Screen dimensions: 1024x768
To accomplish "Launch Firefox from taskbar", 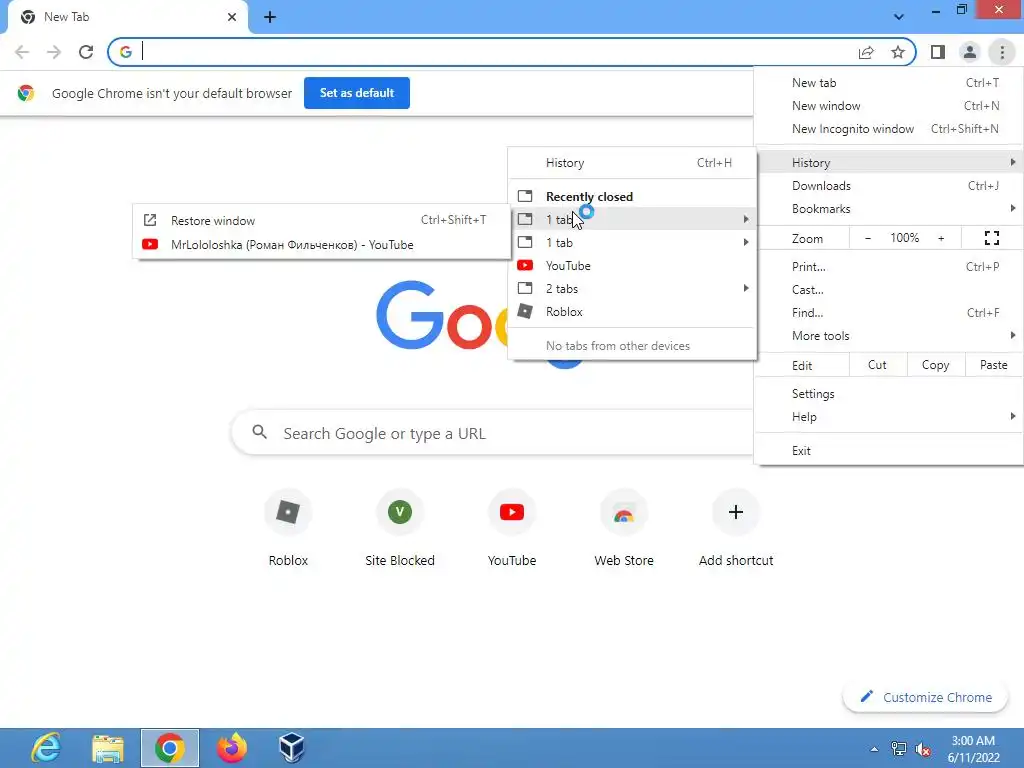I will [x=232, y=748].
